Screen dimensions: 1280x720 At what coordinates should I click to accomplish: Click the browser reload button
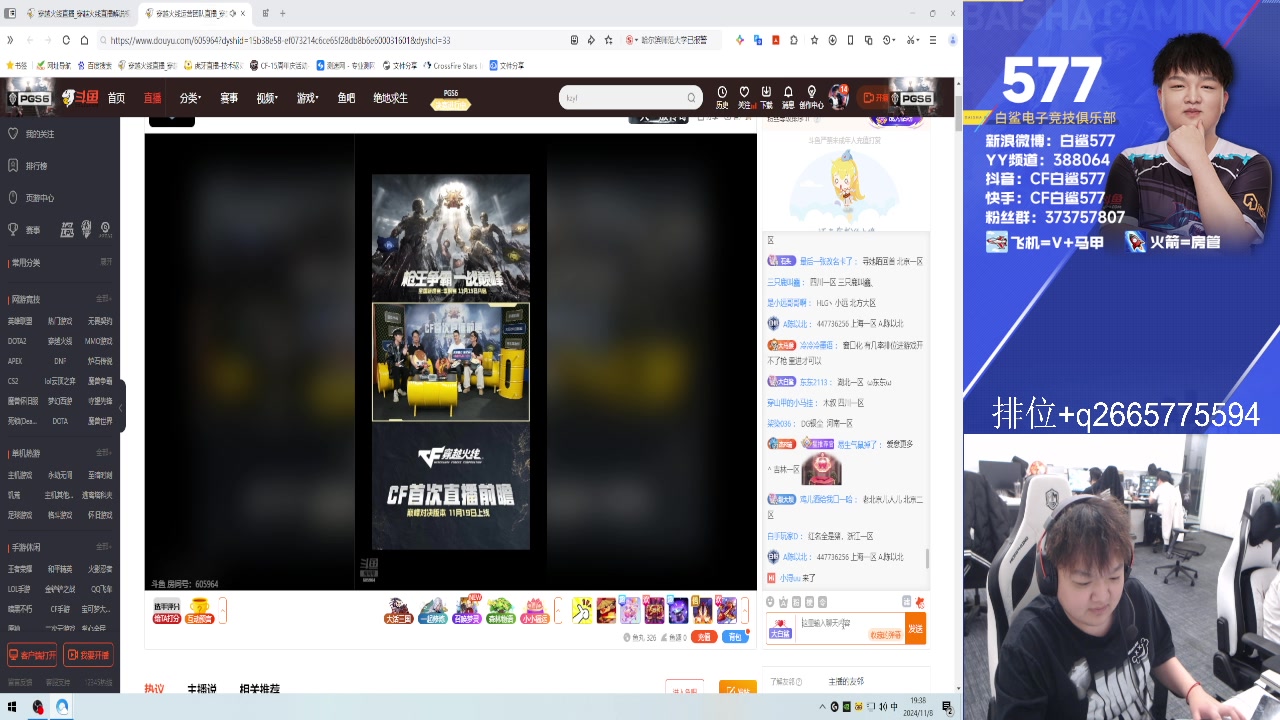click(66, 40)
